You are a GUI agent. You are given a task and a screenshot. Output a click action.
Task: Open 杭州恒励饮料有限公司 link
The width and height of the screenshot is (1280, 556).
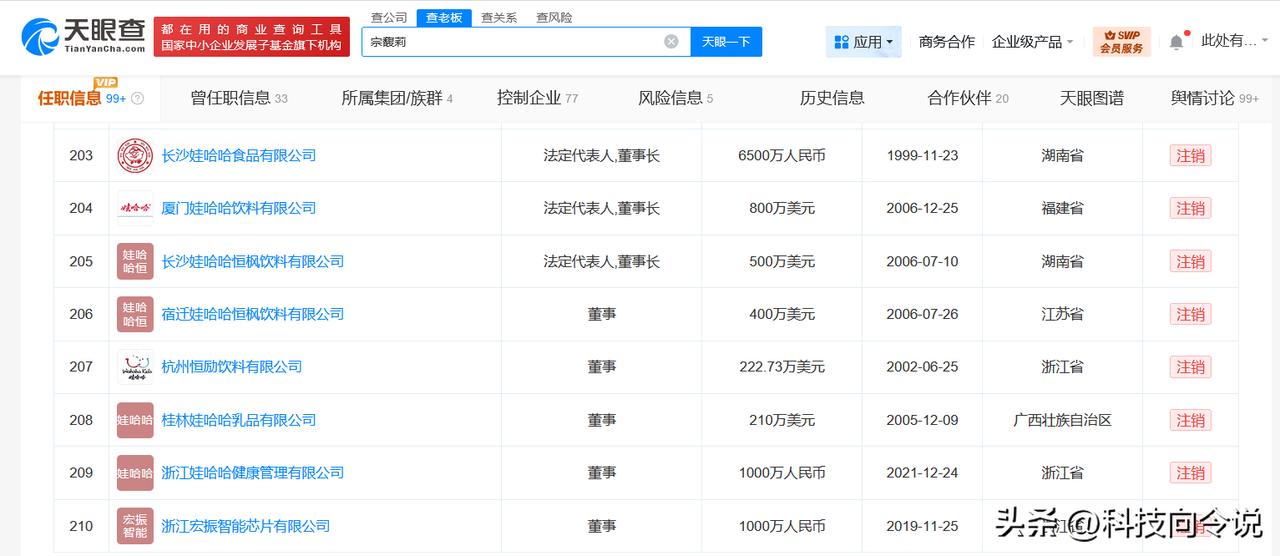232,367
